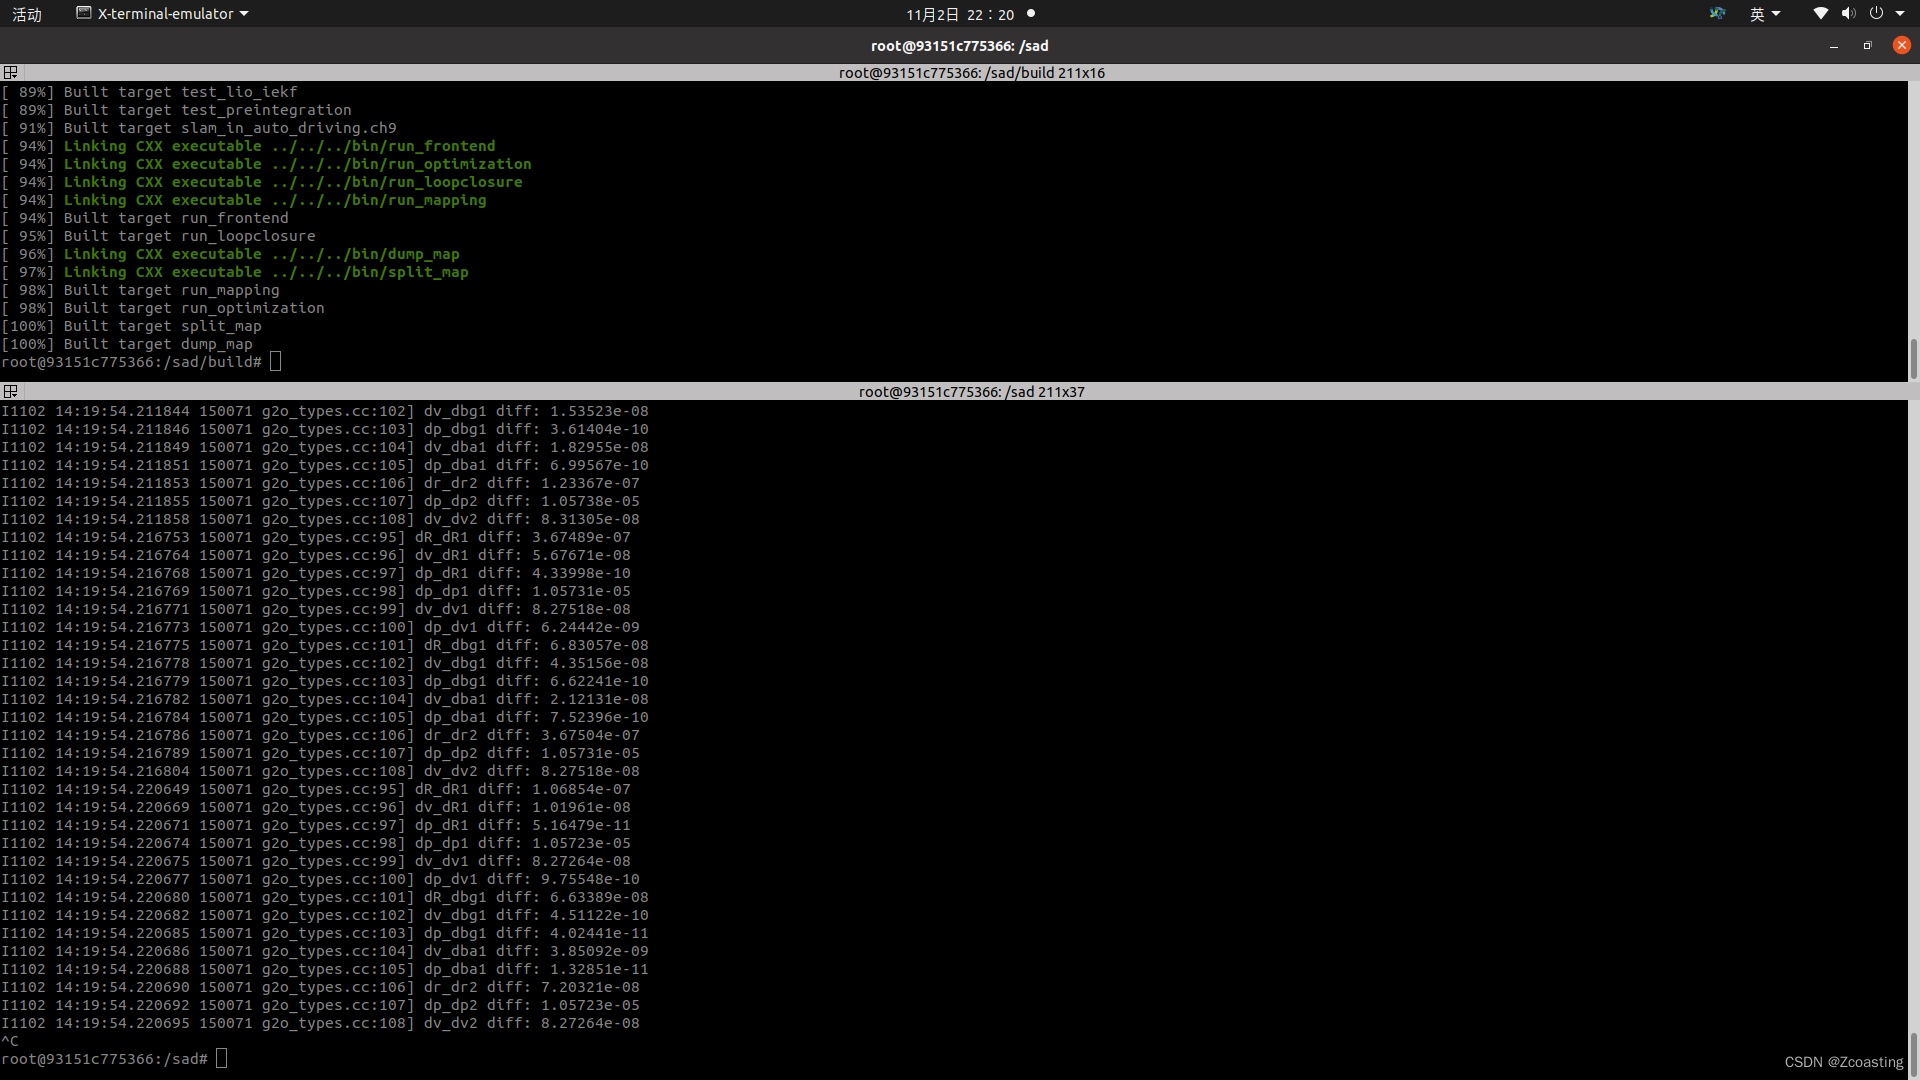Click the green line ending in bin/run_optimization
This screenshot has height=1080, width=1920.
(266, 164)
